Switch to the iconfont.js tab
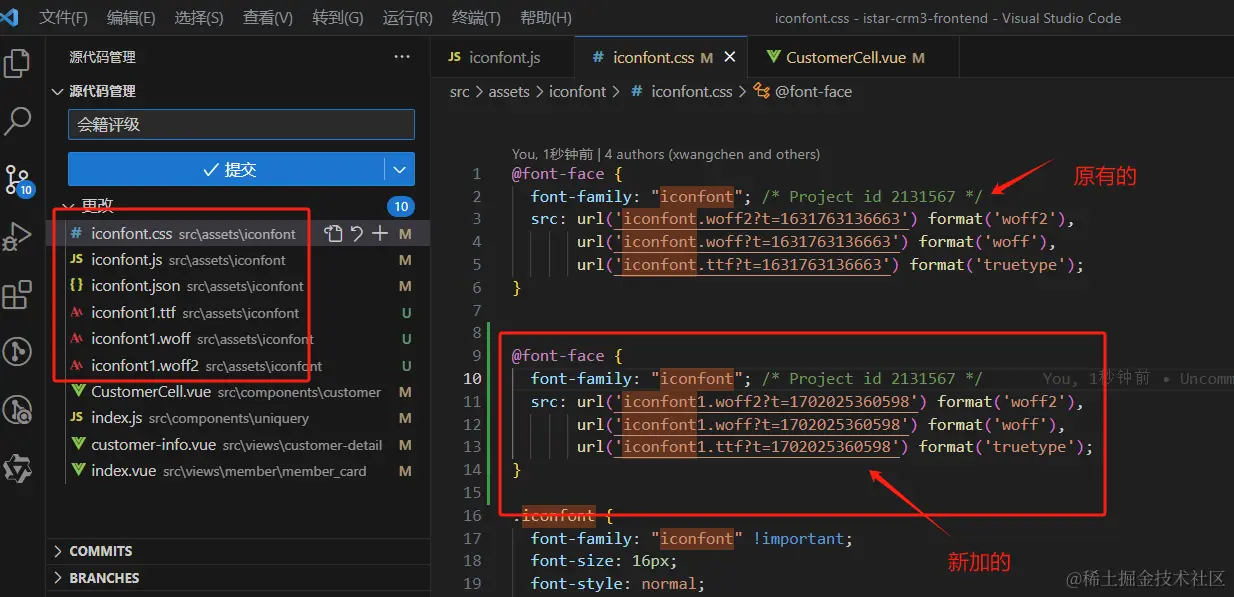The height and width of the screenshot is (597, 1234). [503, 57]
